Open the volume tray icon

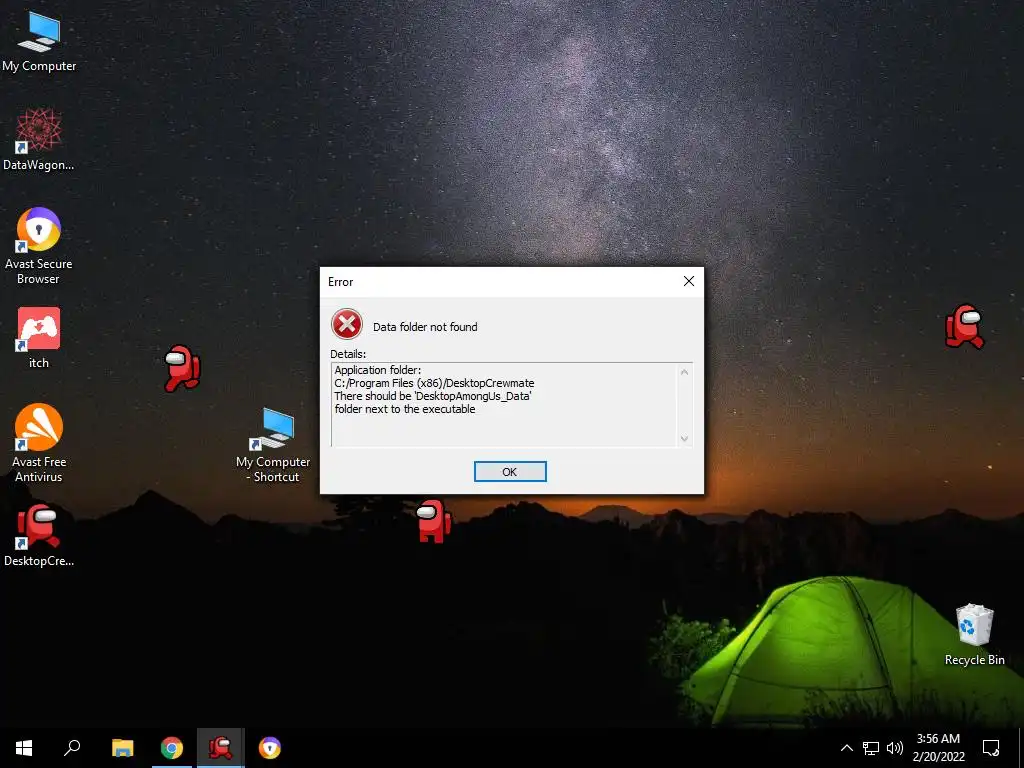[x=895, y=748]
